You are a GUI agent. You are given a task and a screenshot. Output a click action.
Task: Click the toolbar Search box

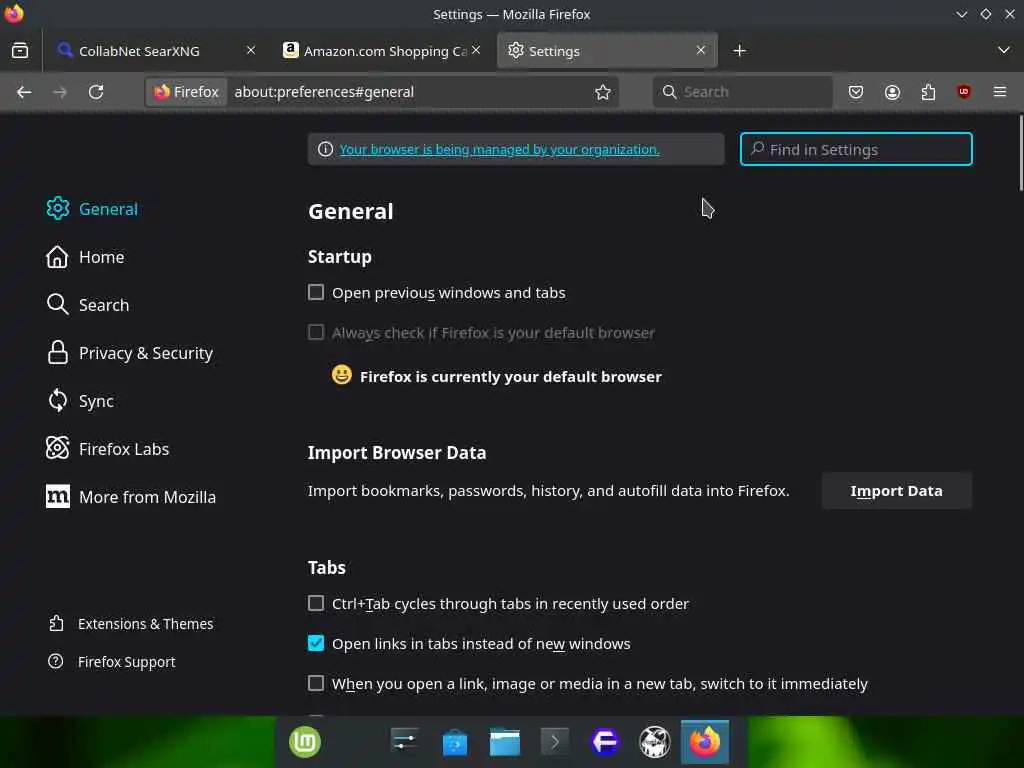(743, 92)
